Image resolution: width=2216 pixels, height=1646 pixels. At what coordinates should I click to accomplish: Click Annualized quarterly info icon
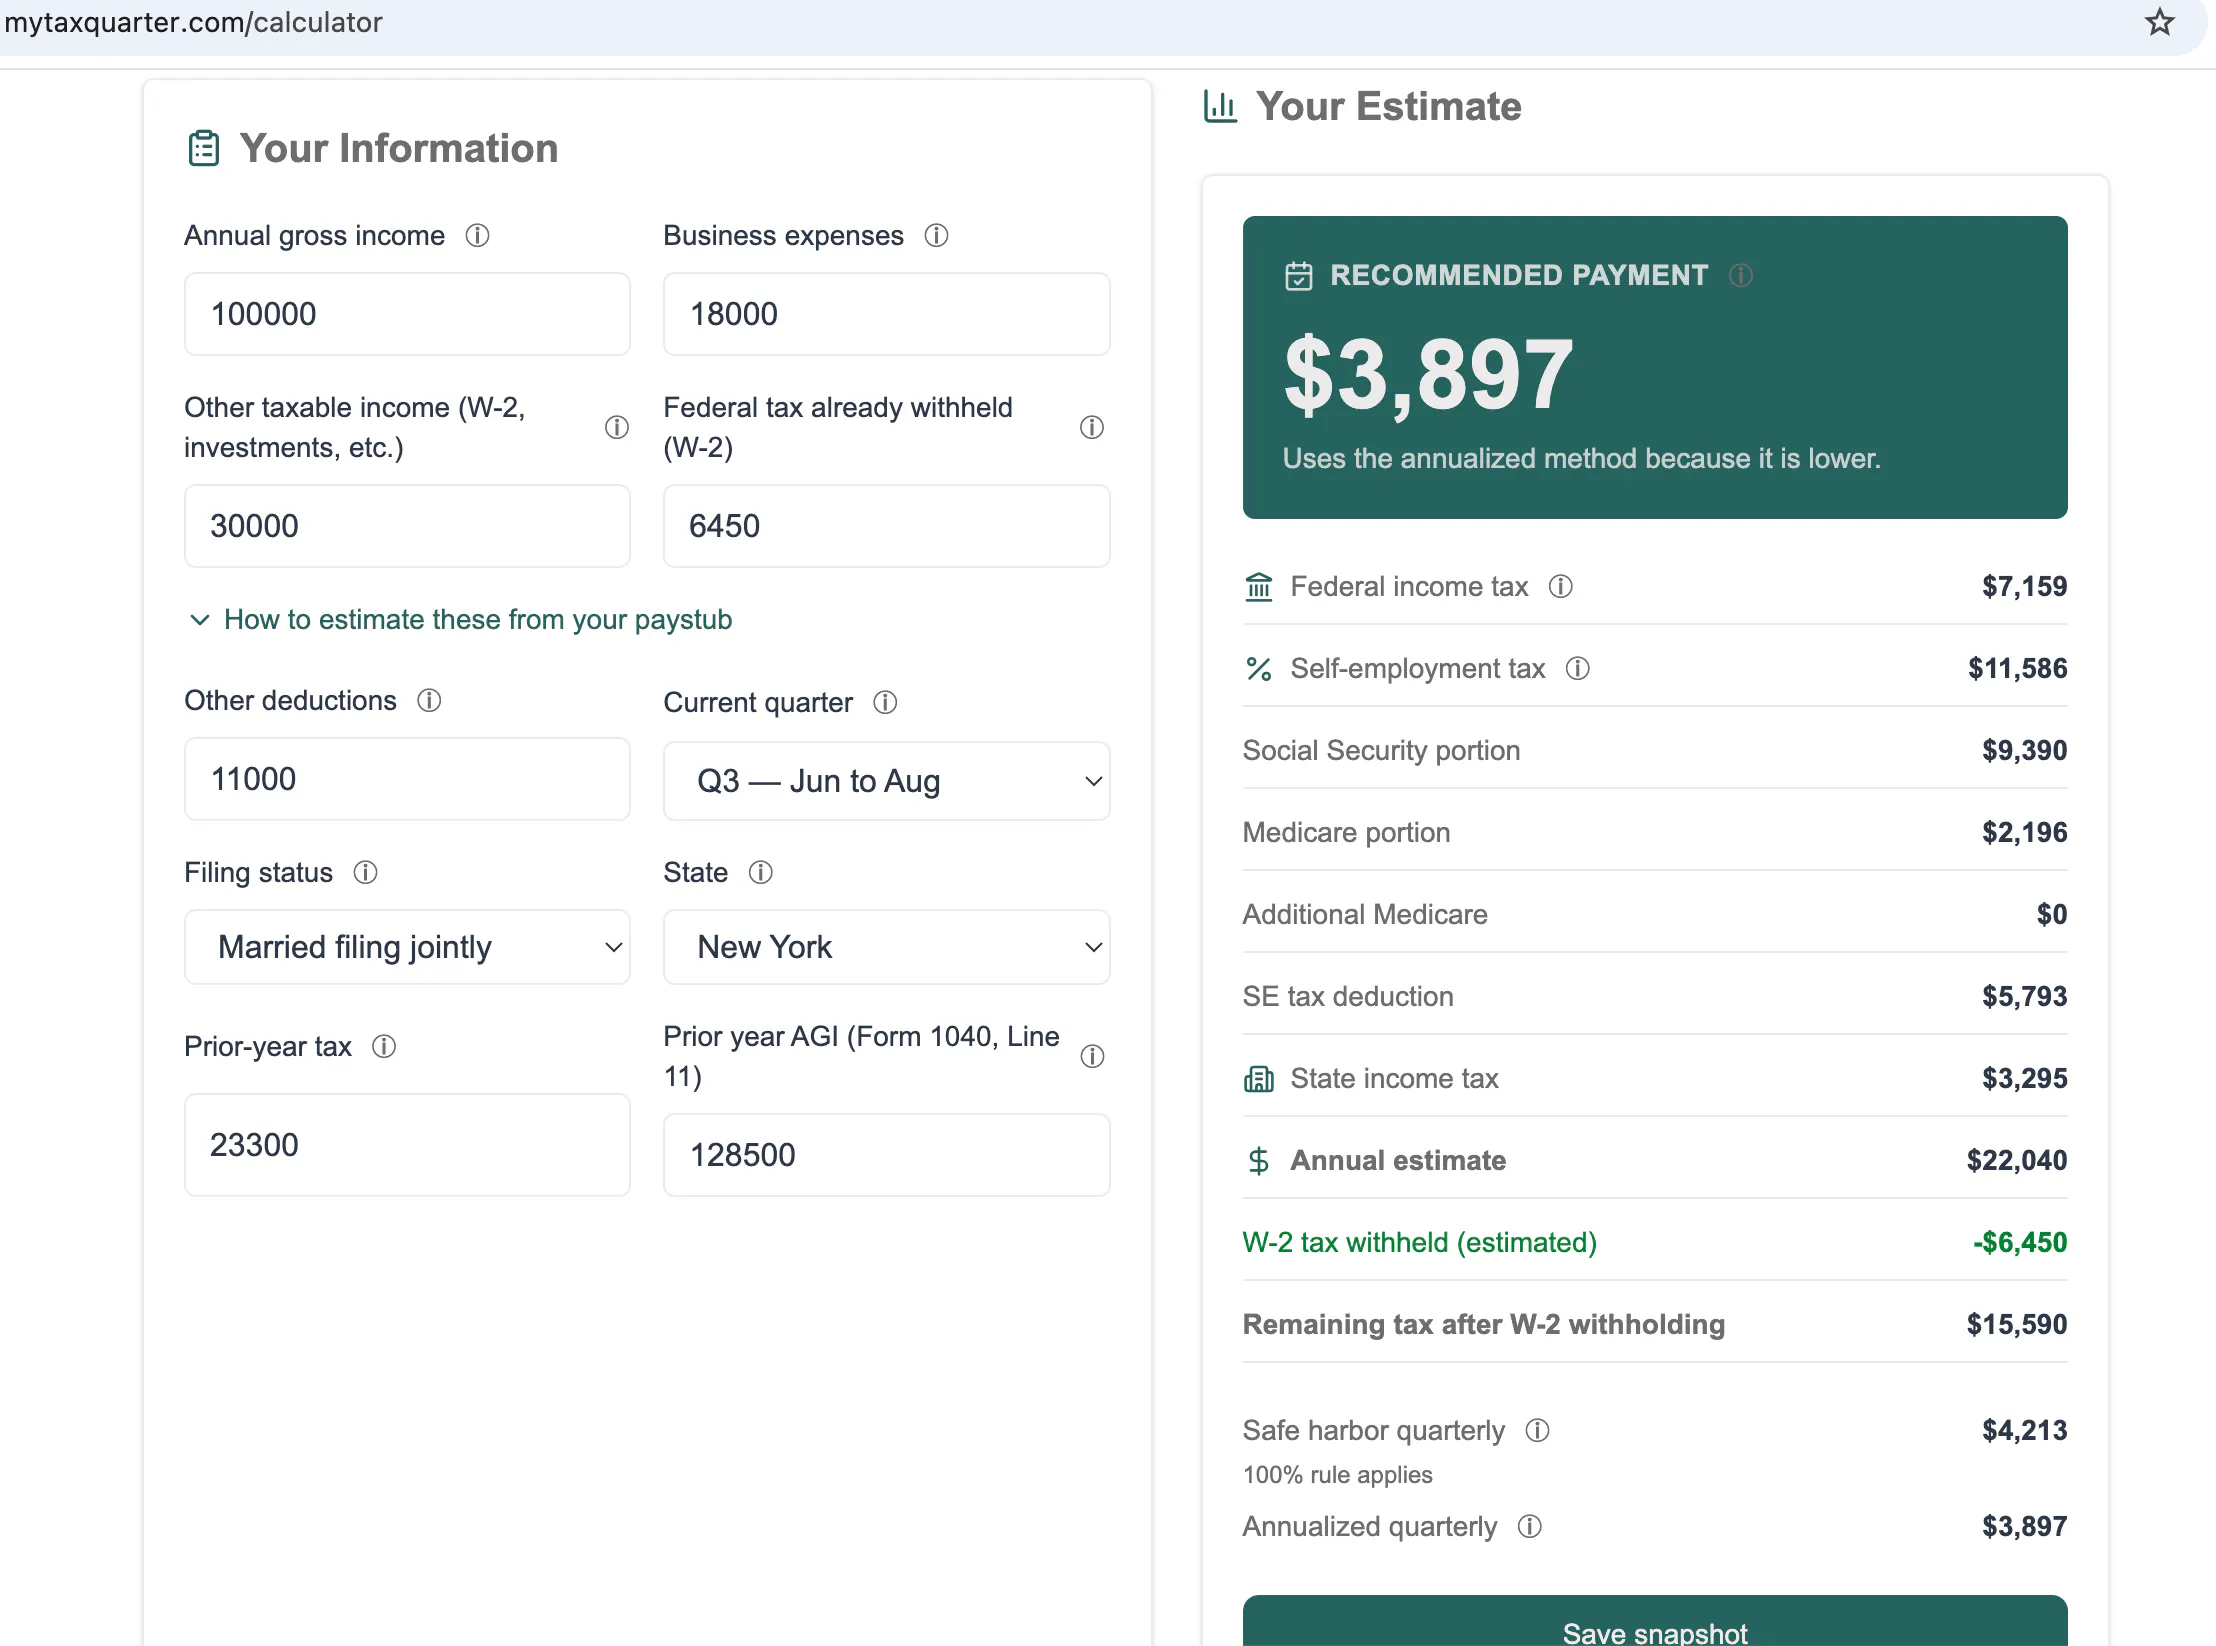click(x=1529, y=1527)
